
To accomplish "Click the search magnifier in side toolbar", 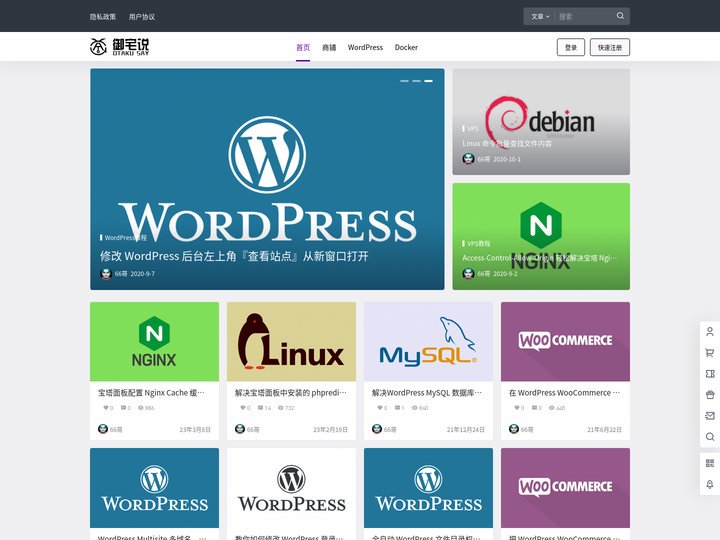I will [709, 437].
